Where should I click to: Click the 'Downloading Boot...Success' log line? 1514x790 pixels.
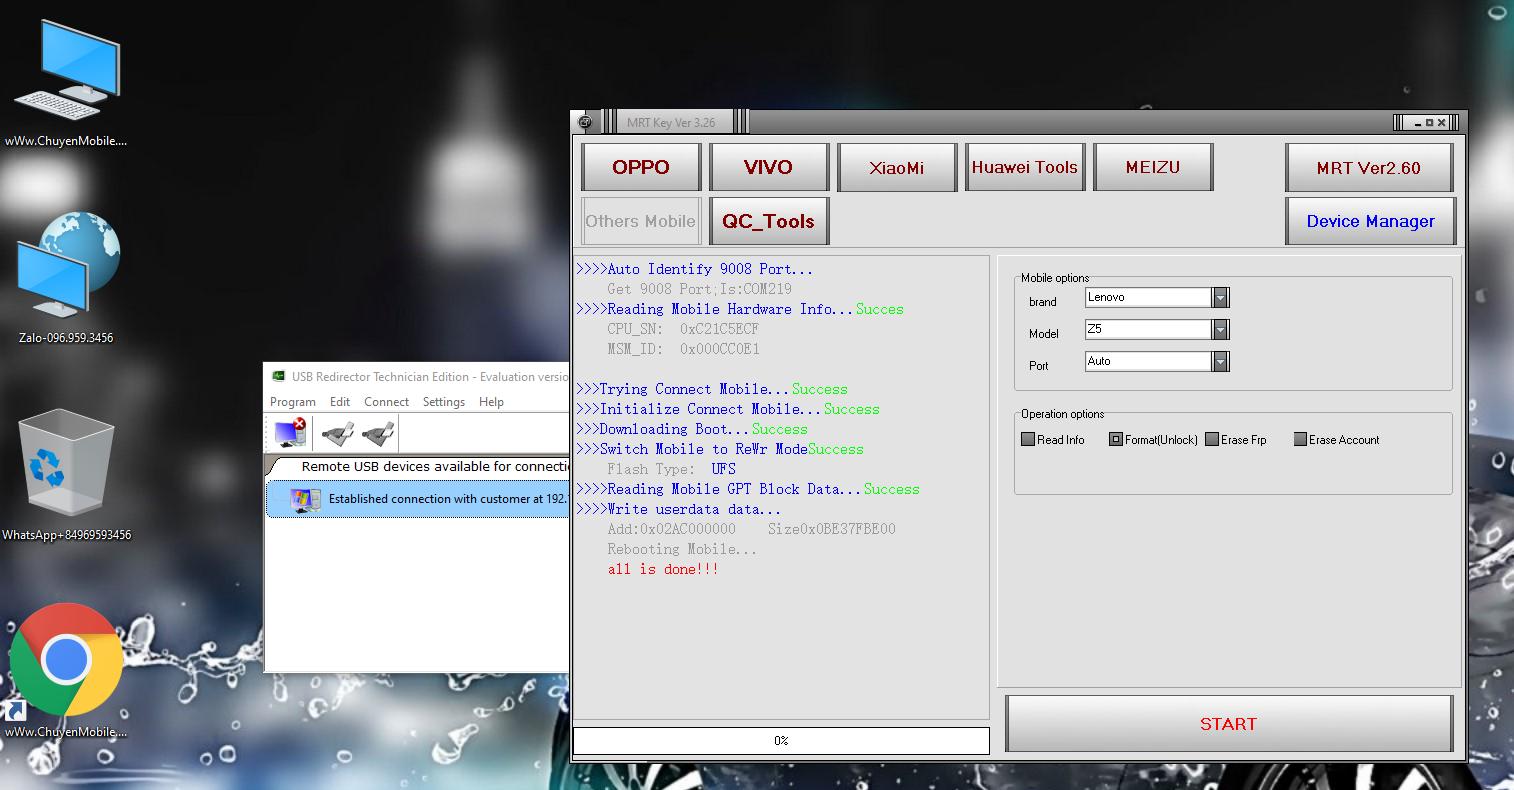point(691,429)
